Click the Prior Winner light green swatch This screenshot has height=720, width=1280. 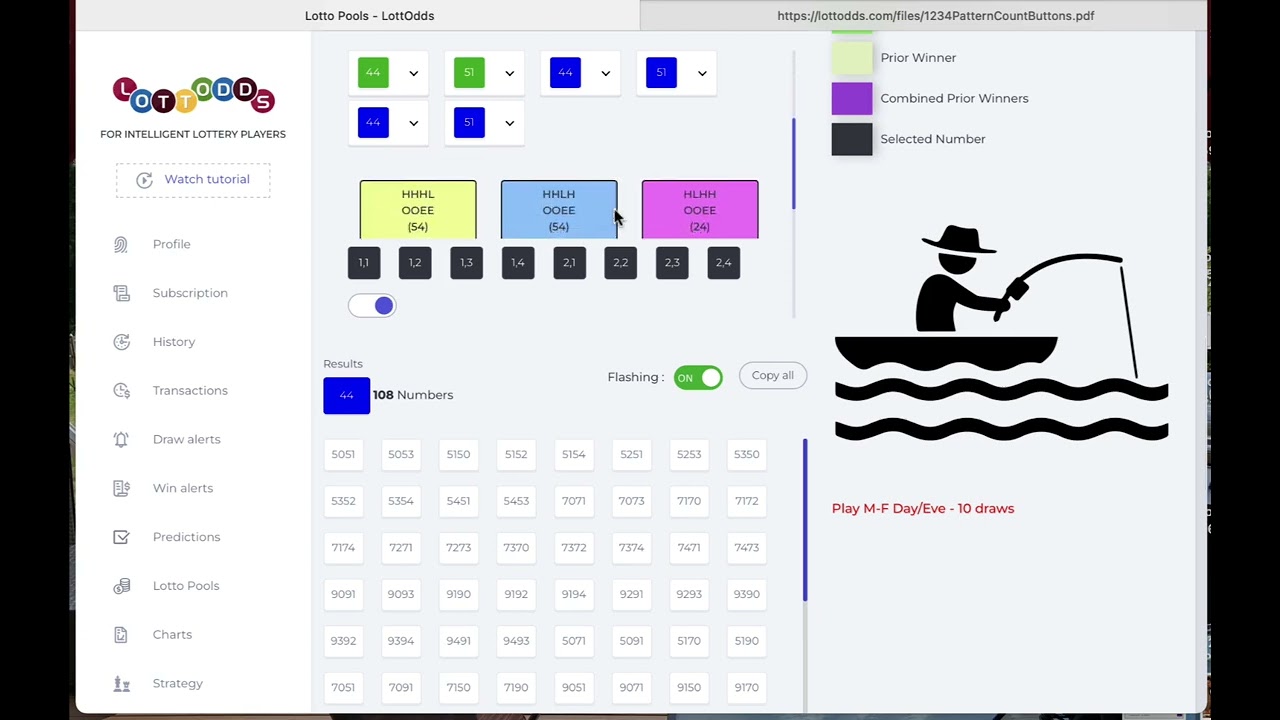(x=852, y=58)
